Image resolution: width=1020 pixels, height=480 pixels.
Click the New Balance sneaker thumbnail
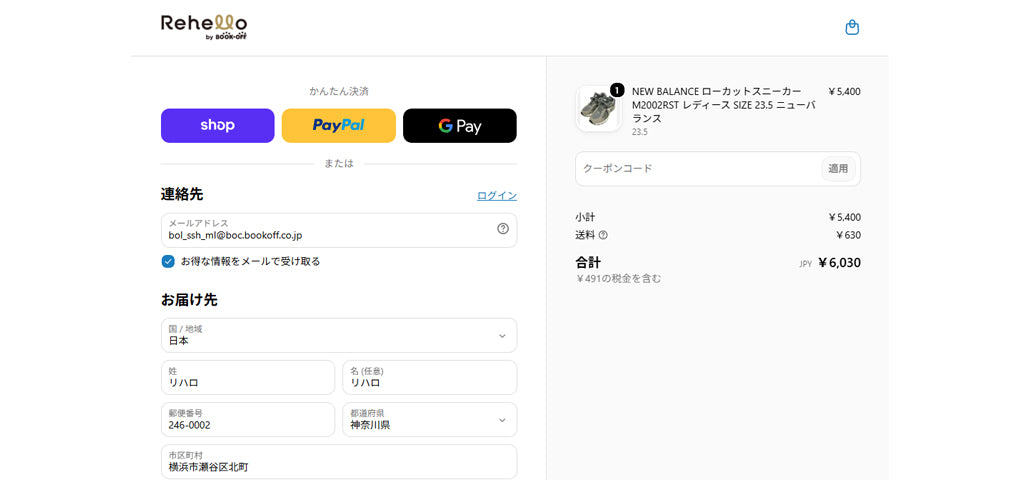[x=598, y=109]
